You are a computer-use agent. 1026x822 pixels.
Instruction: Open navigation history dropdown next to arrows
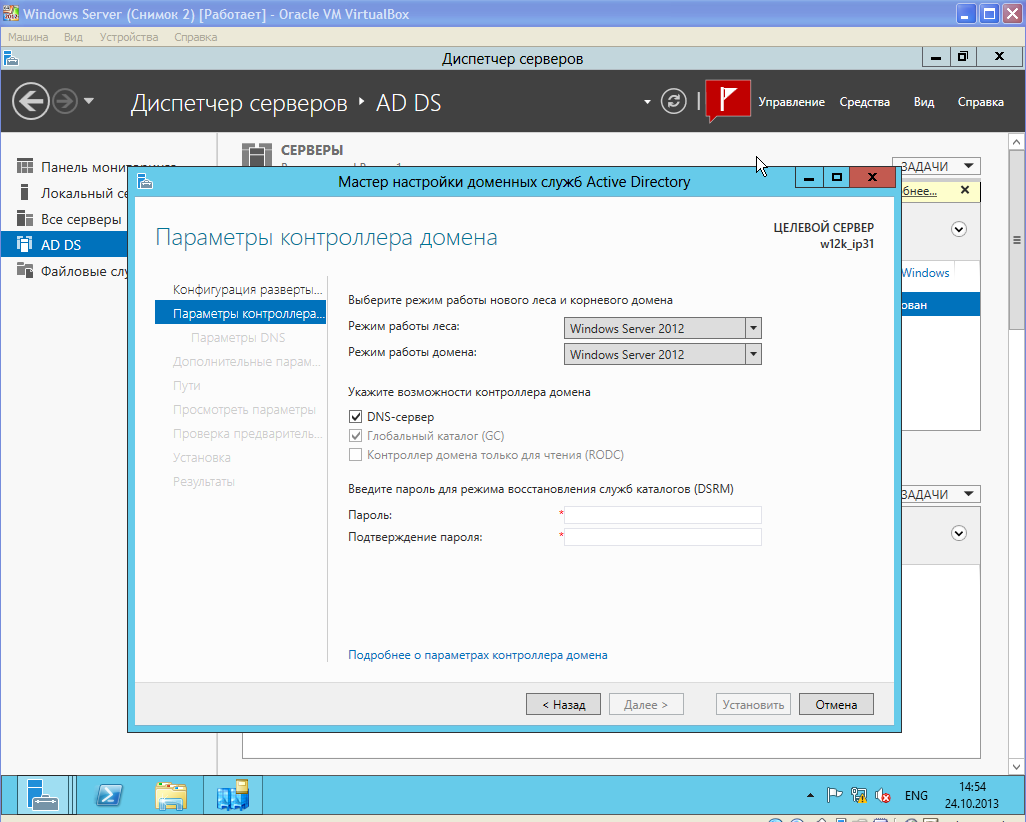89,101
